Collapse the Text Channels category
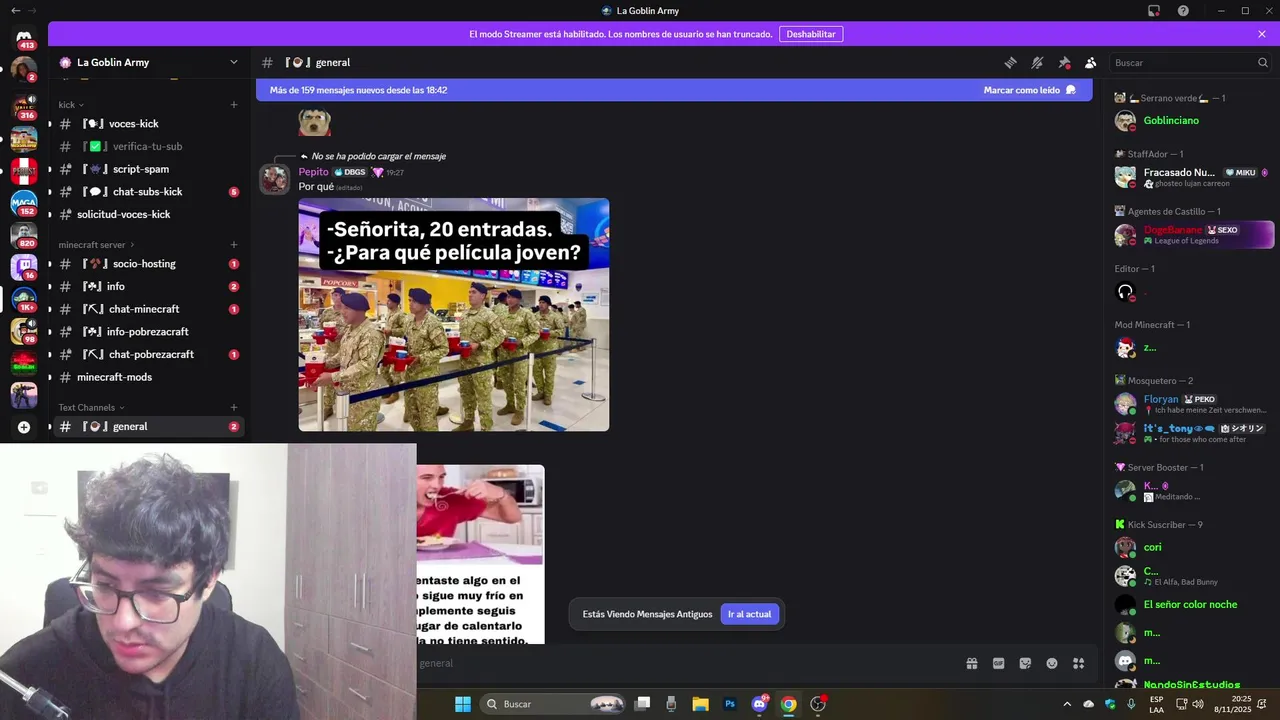 click(x=91, y=407)
